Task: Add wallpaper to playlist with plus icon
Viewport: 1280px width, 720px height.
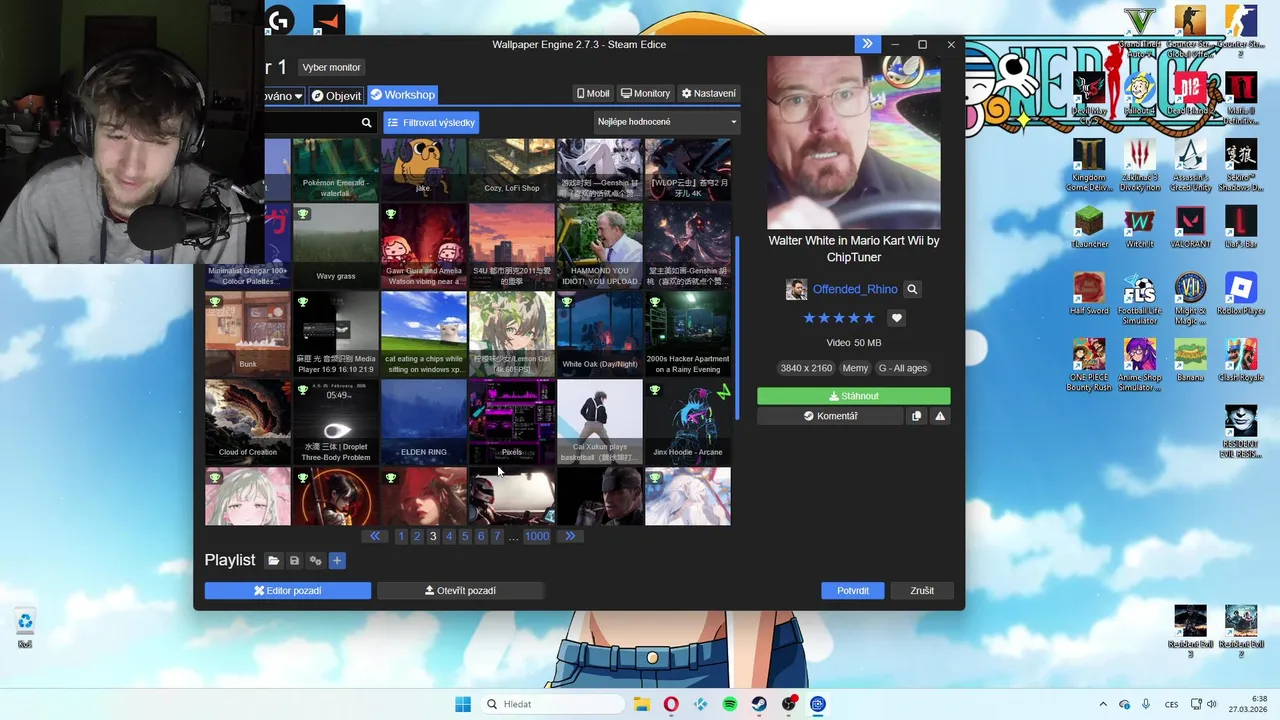Action: point(337,561)
